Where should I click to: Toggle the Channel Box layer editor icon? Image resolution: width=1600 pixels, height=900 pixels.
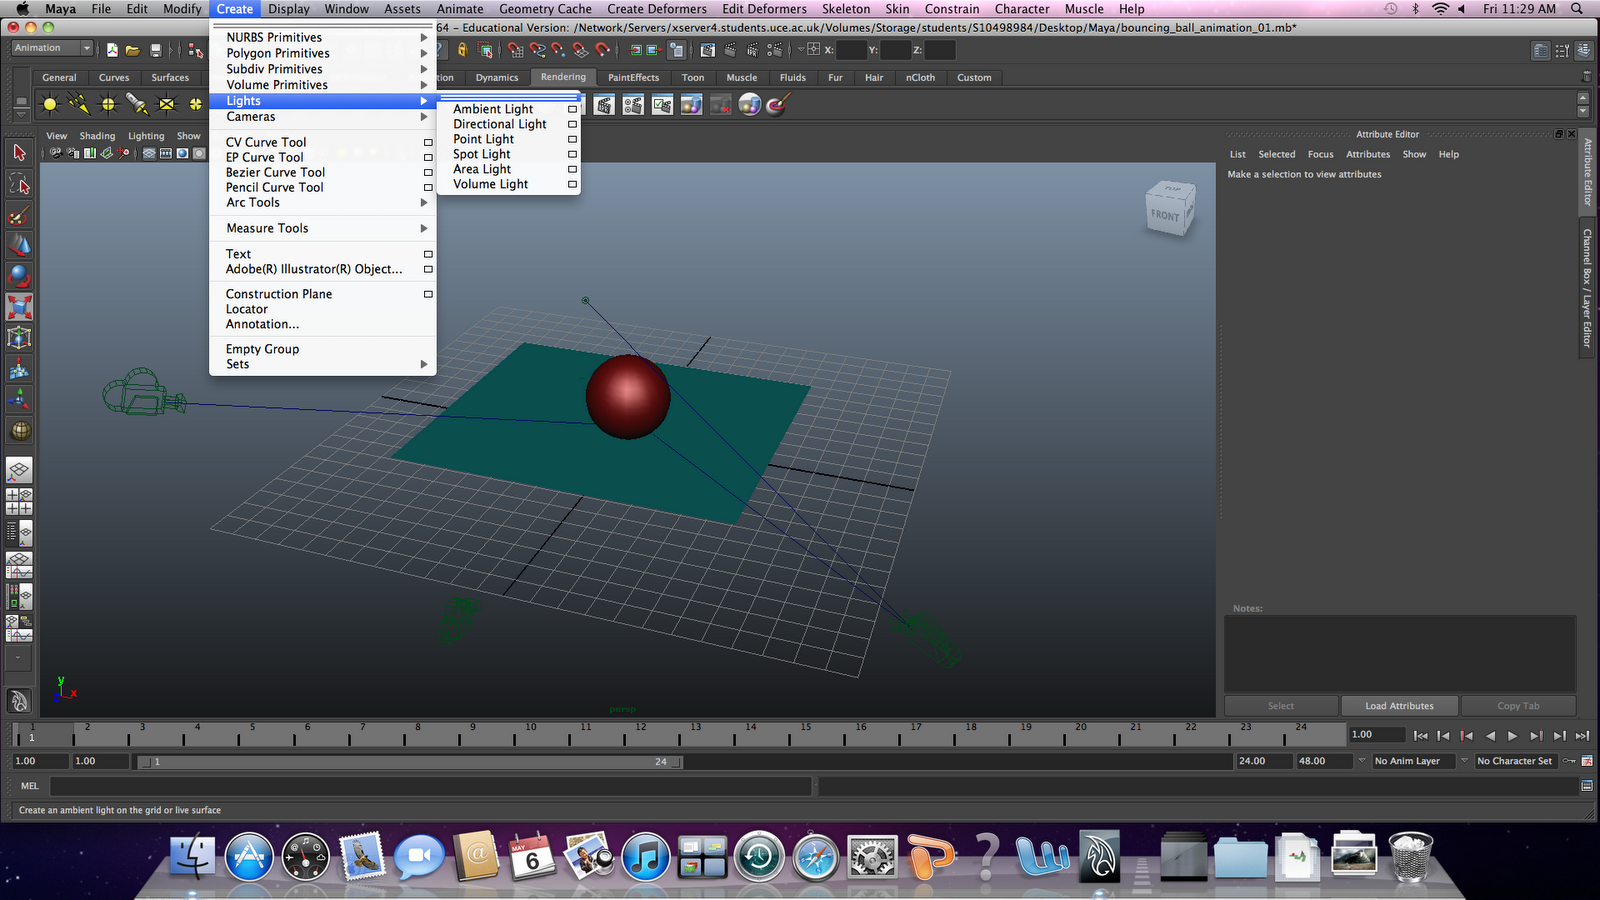coord(1584,49)
